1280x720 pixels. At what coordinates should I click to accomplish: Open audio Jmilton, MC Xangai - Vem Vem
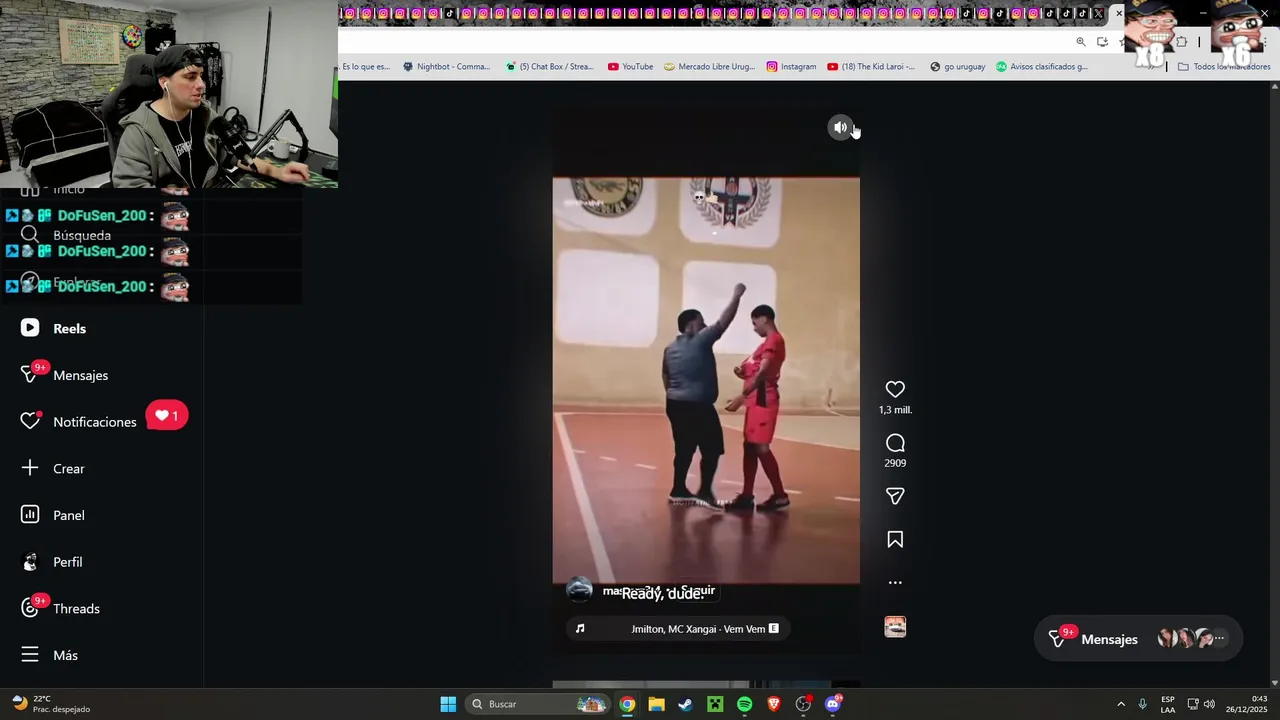(x=698, y=629)
